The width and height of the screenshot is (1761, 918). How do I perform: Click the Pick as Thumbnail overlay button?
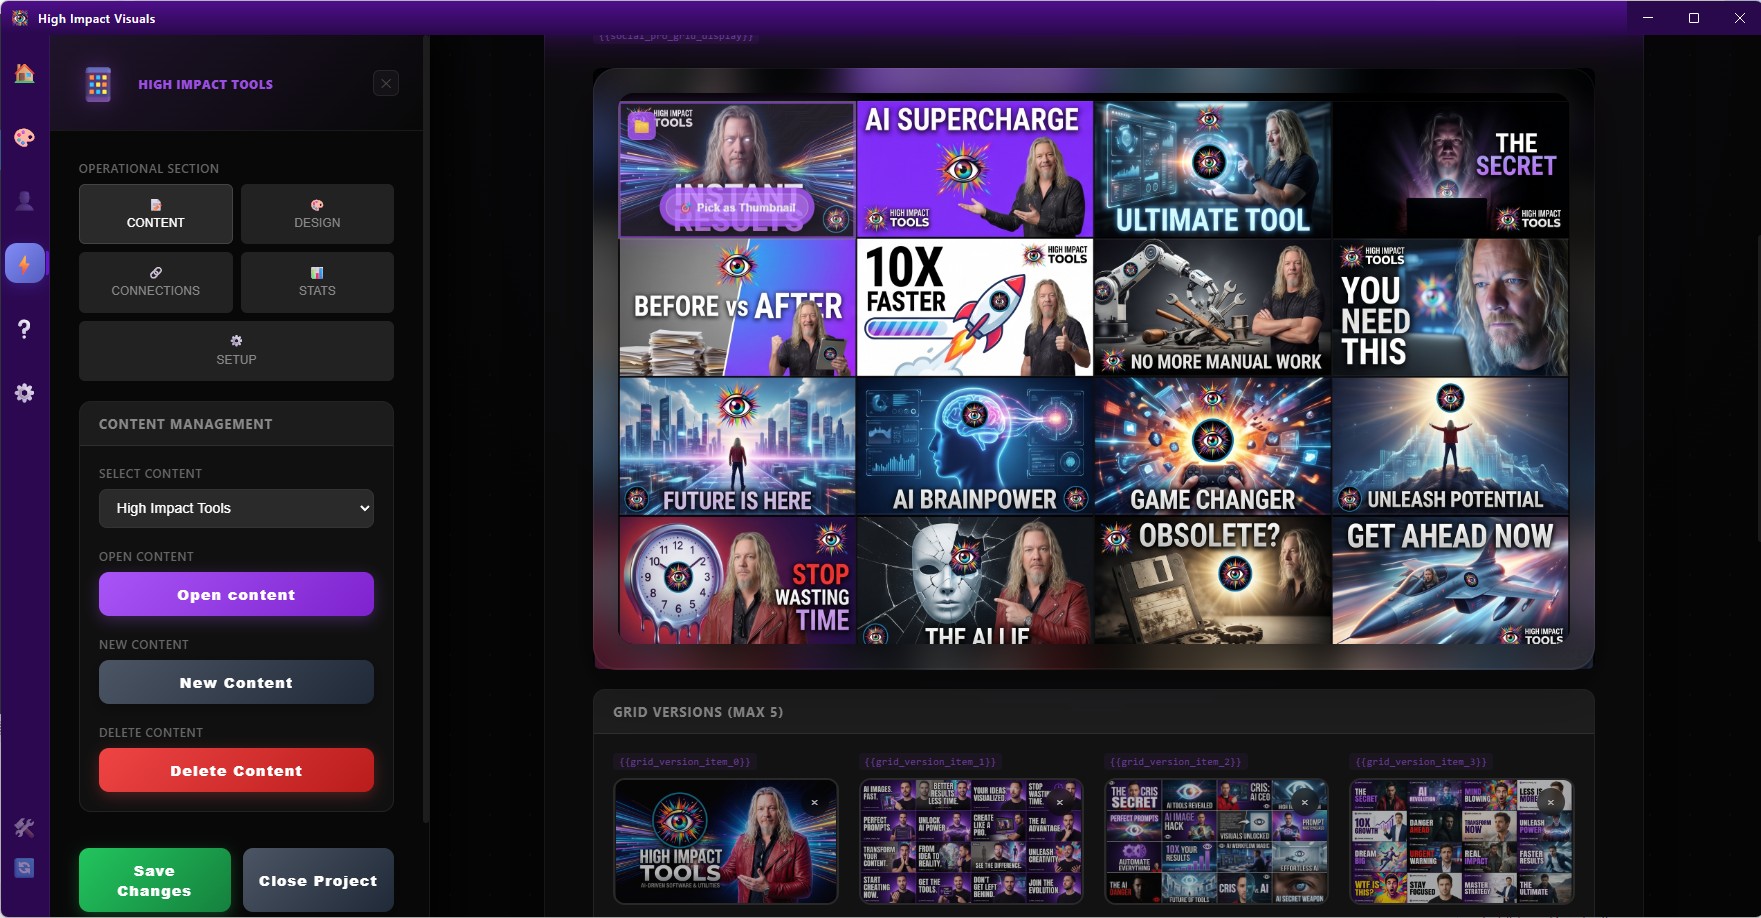[737, 208]
